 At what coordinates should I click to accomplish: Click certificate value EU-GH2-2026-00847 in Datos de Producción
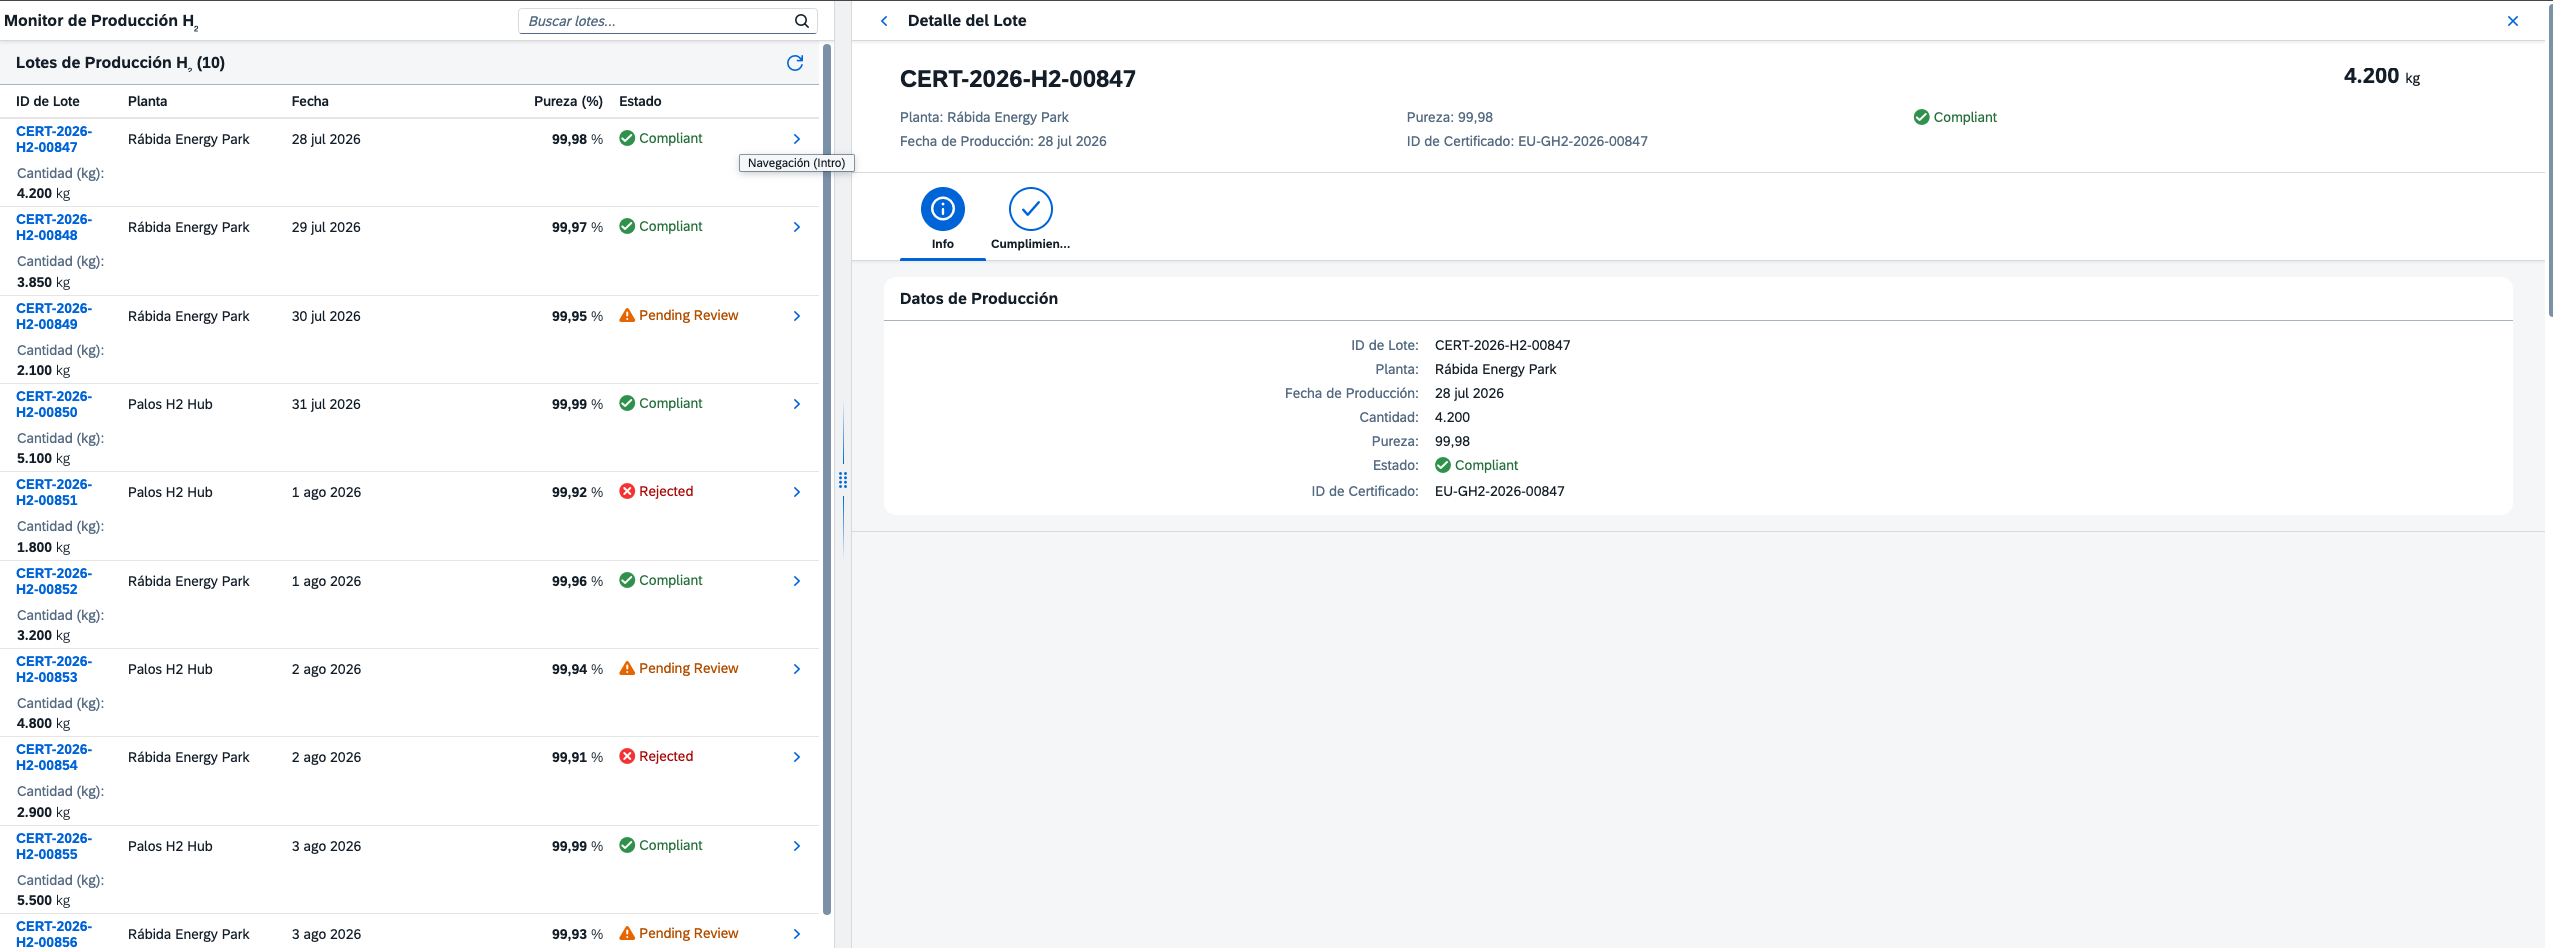1499,491
